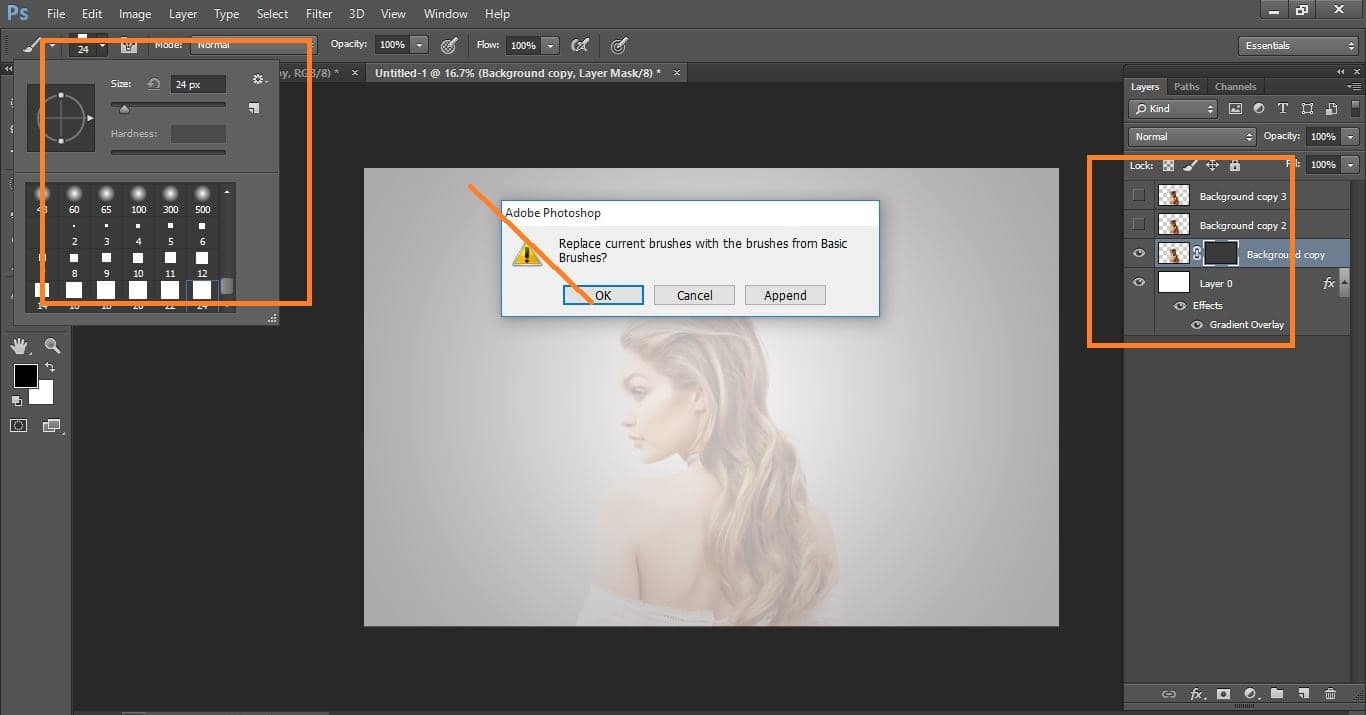The height and width of the screenshot is (715, 1366).
Task: Click the black foreground color swatch
Action: pyautogui.click(x=25, y=377)
